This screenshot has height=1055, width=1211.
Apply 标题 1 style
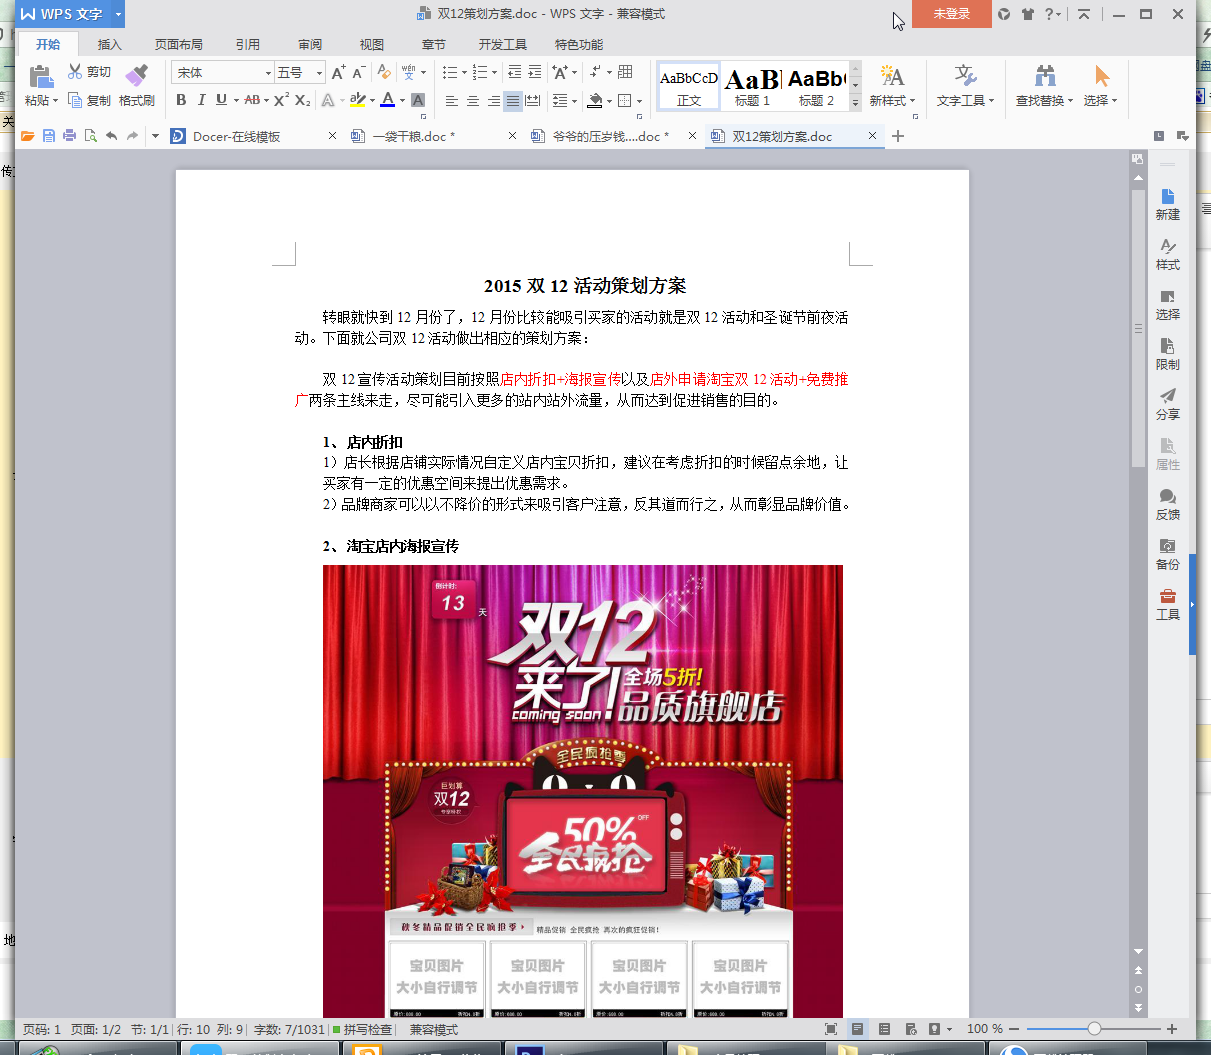(752, 87)
